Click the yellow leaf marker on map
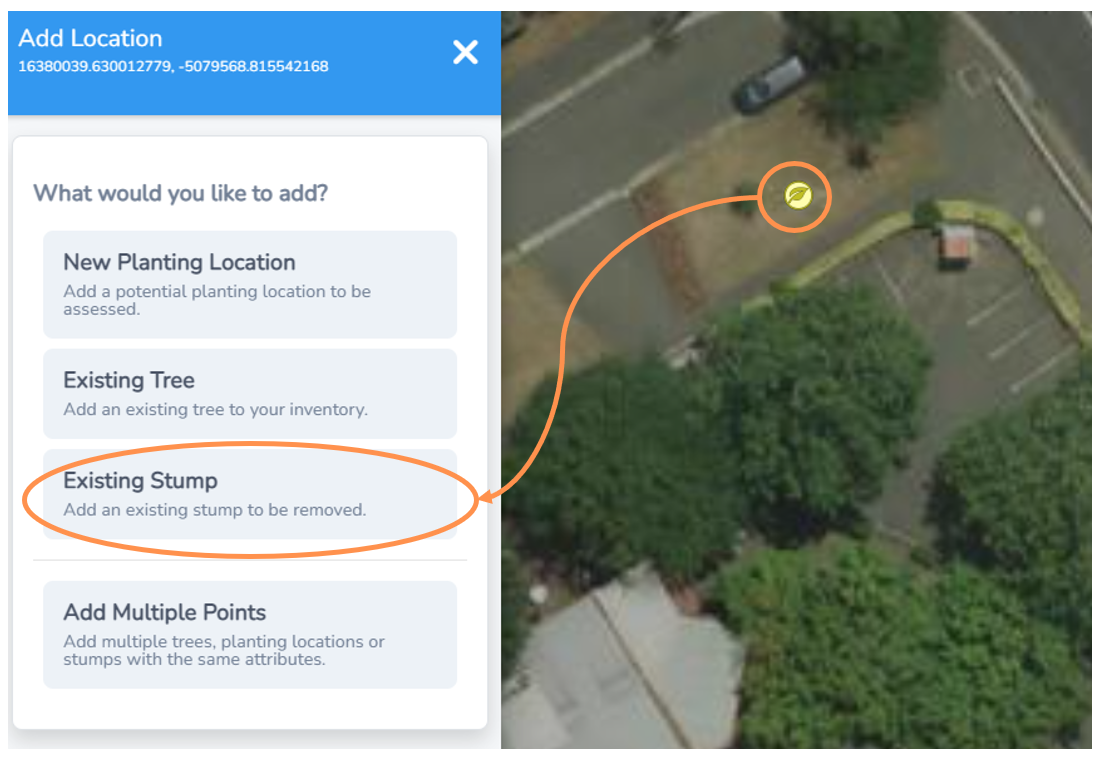This screenshot has width=1103, height=759. click(798, 196)
